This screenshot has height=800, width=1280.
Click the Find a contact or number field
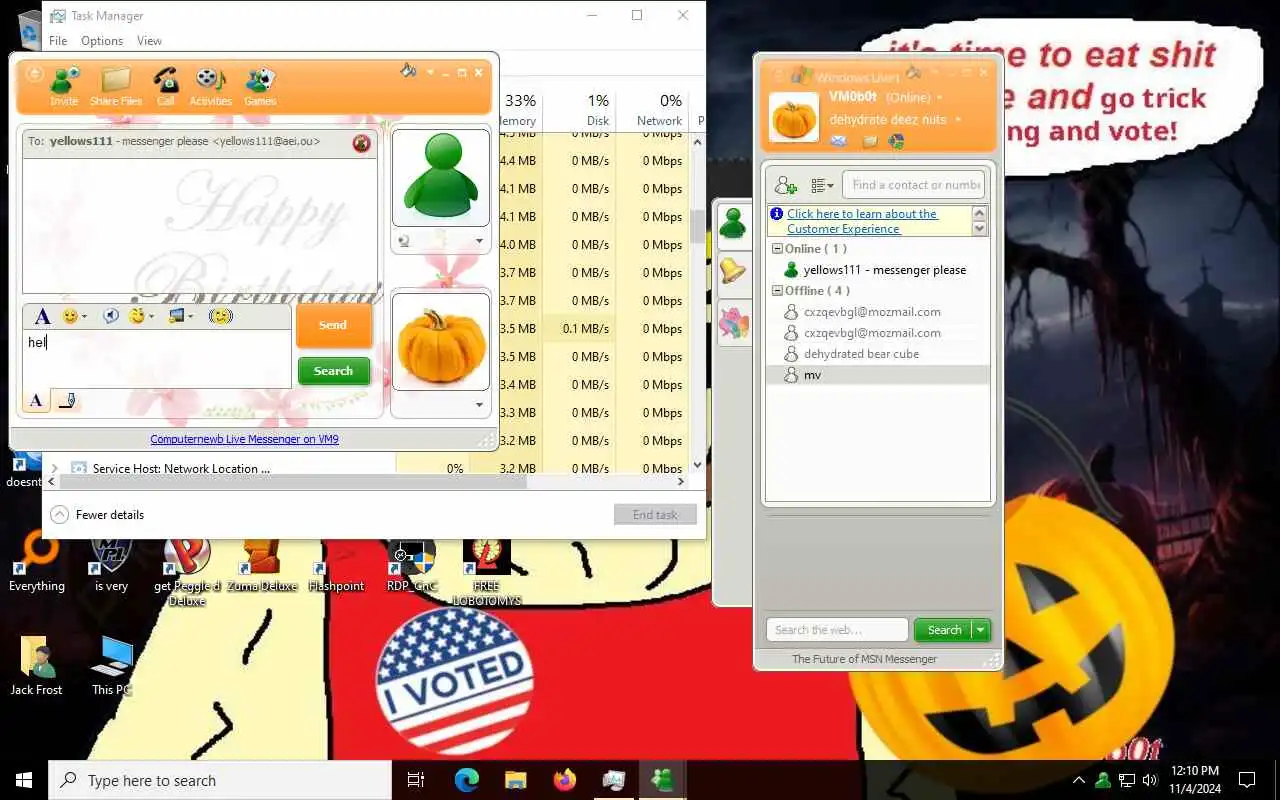coord(913,185)
